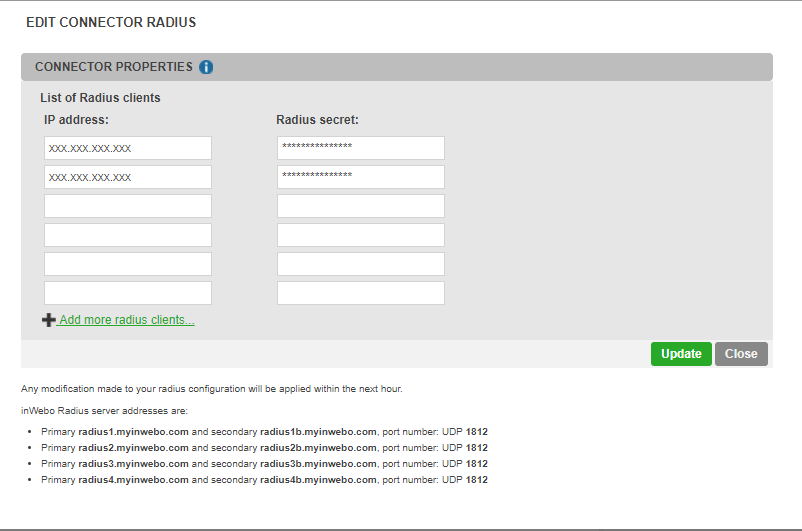Click the sixth, last Radius secret field
This screenshot has height=531, width=802.
pyautogui.click(x=360, y=293)
